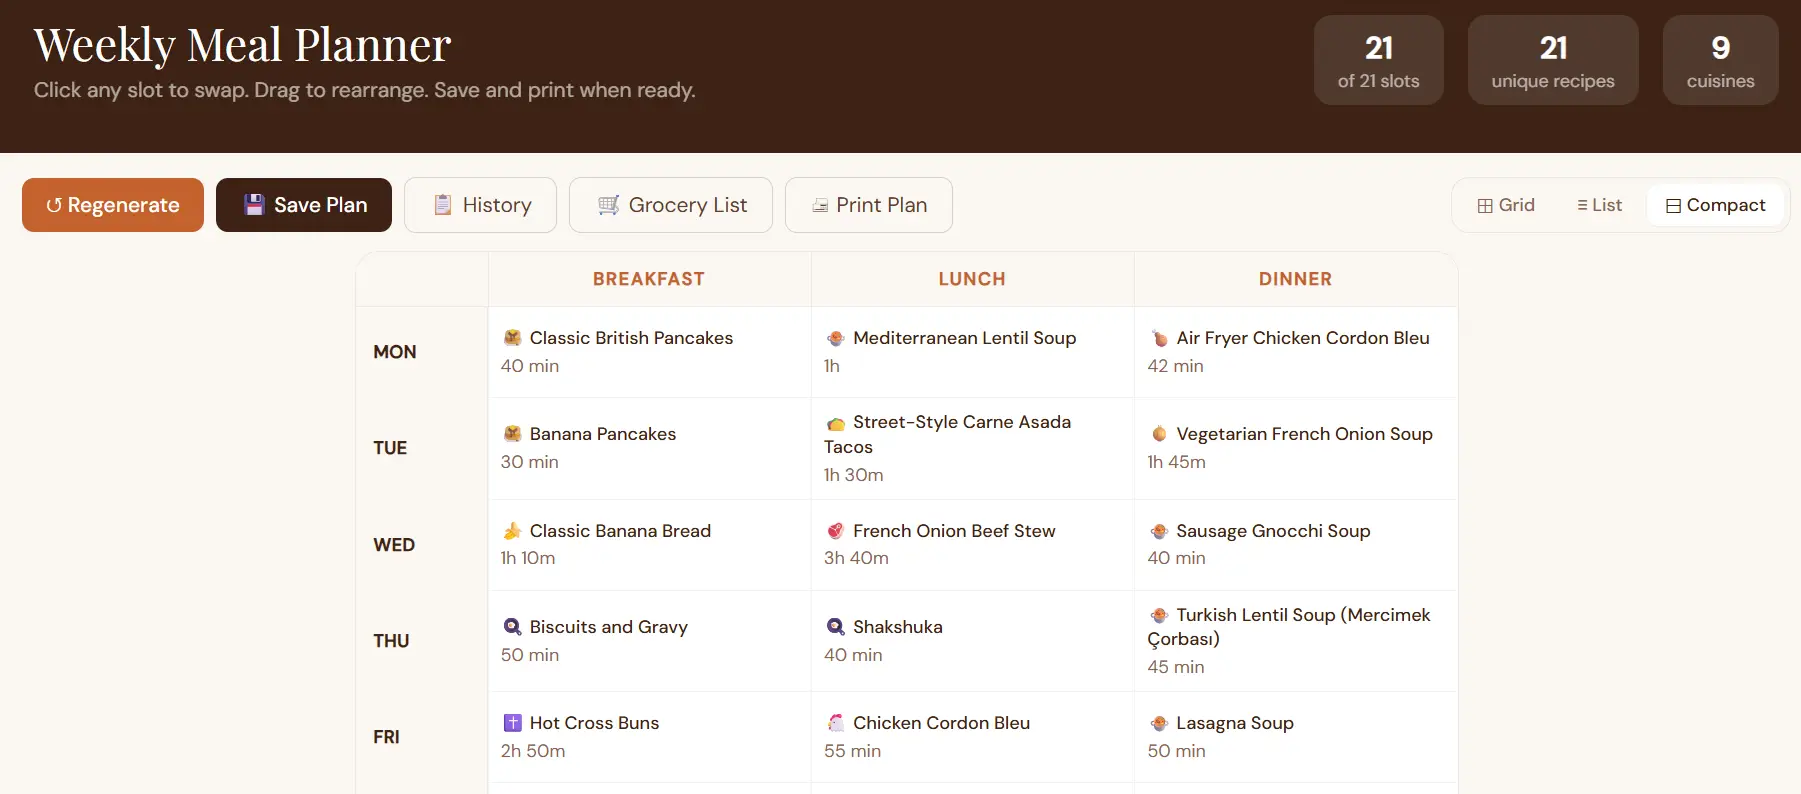Click the pancake icon beside Banana Pancakes
Image resolution: width=1801 pixels, height=794 pixels.
tap(512, 434)
